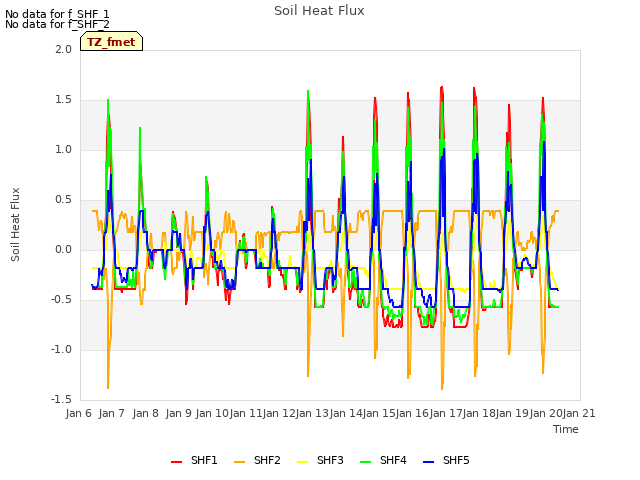Click the SHF2 legend label
Viewport: 640px width, 480px height.
(x=267, y=460)
